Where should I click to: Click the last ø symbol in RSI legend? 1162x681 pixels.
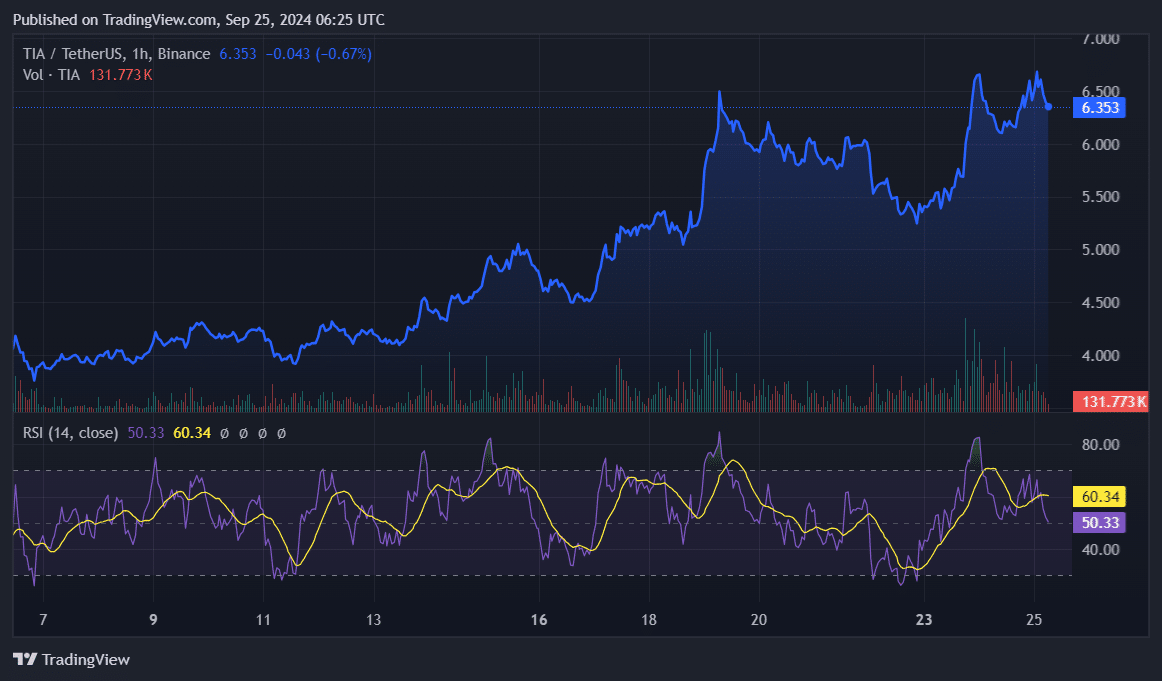click(281, 433)
